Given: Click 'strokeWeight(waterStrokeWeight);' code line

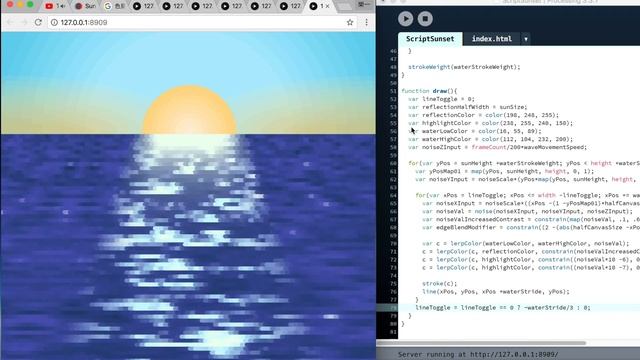Looking at the screenshot, I should [x=464, y=67].
